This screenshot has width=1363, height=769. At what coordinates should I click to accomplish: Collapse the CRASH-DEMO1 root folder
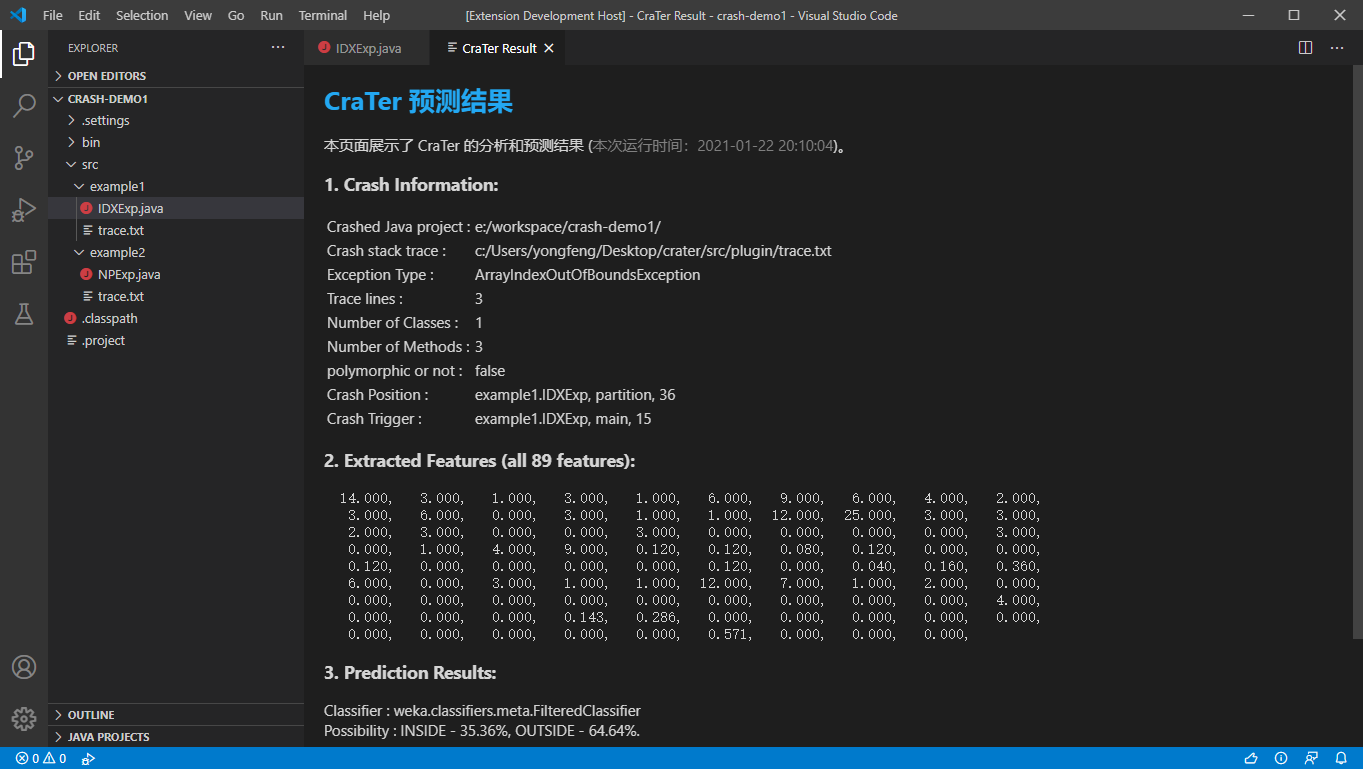(x=176, y=99)
